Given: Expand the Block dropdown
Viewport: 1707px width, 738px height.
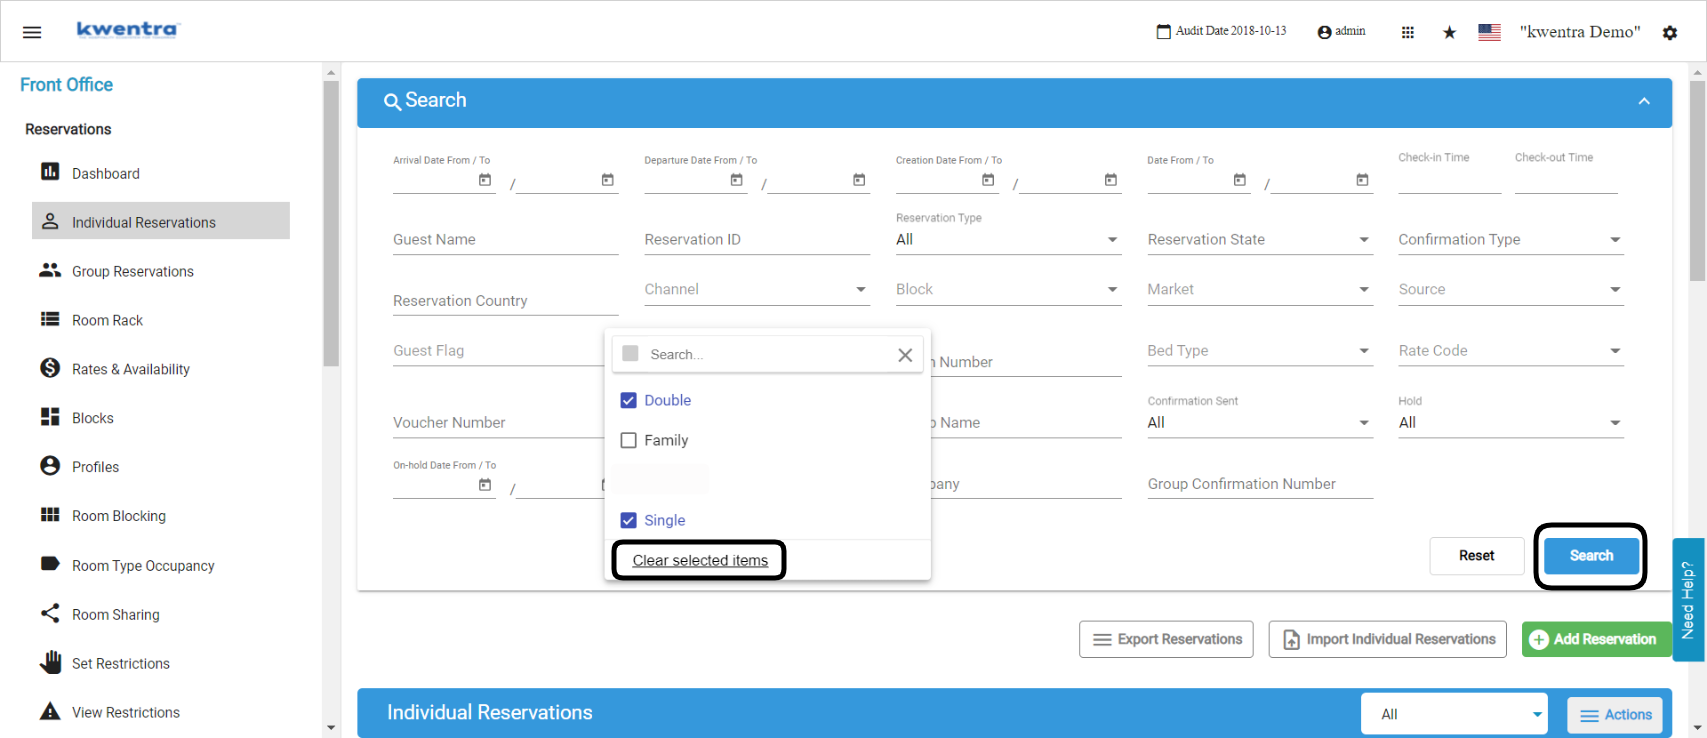Looking at the screenshot, I should [x=1008, y=290].
